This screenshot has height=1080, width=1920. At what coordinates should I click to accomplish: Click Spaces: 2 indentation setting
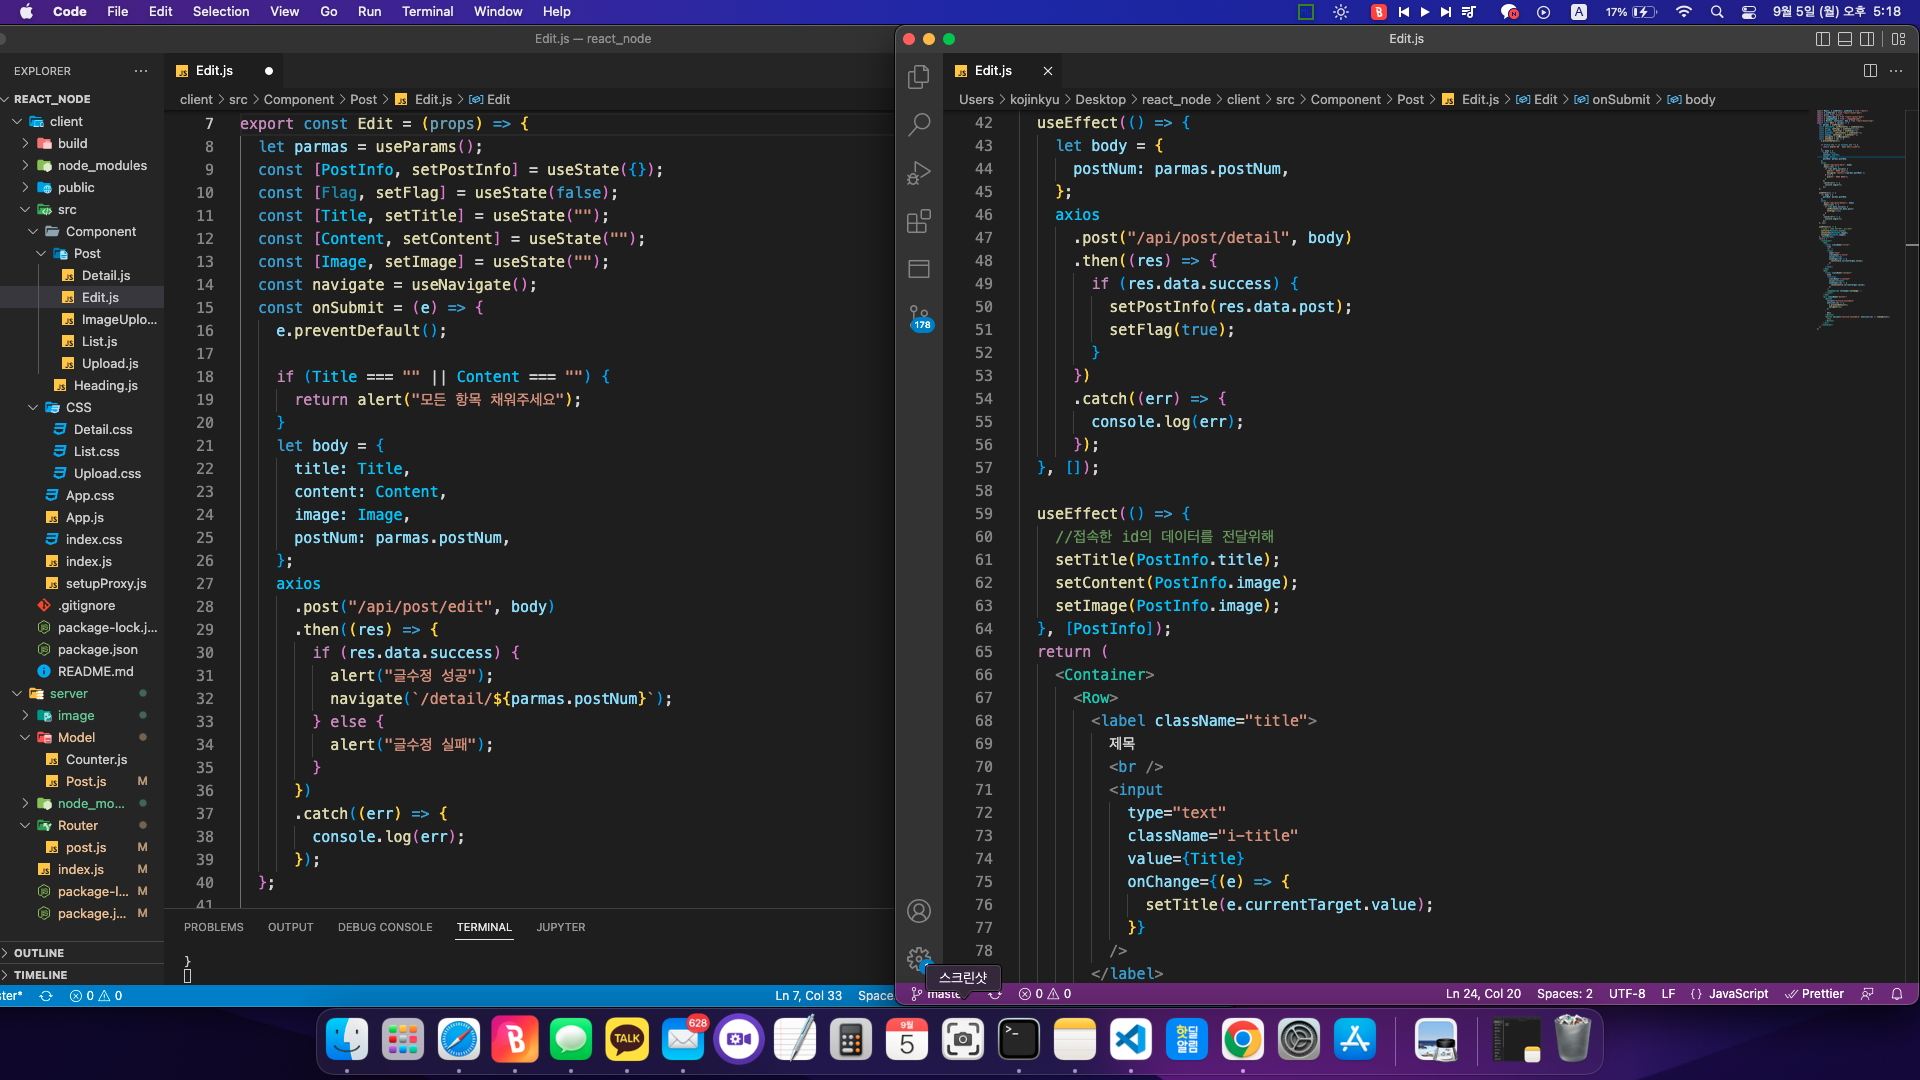pyautogui.click(x=1564, y=994)
